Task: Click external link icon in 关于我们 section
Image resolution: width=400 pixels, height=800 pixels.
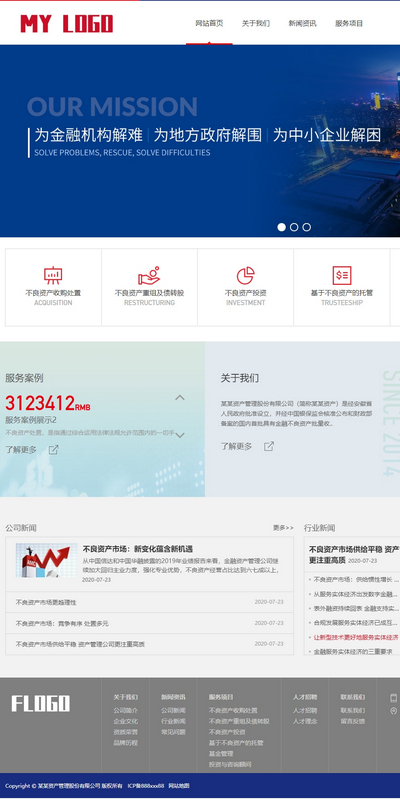Action: click(269, 446)
